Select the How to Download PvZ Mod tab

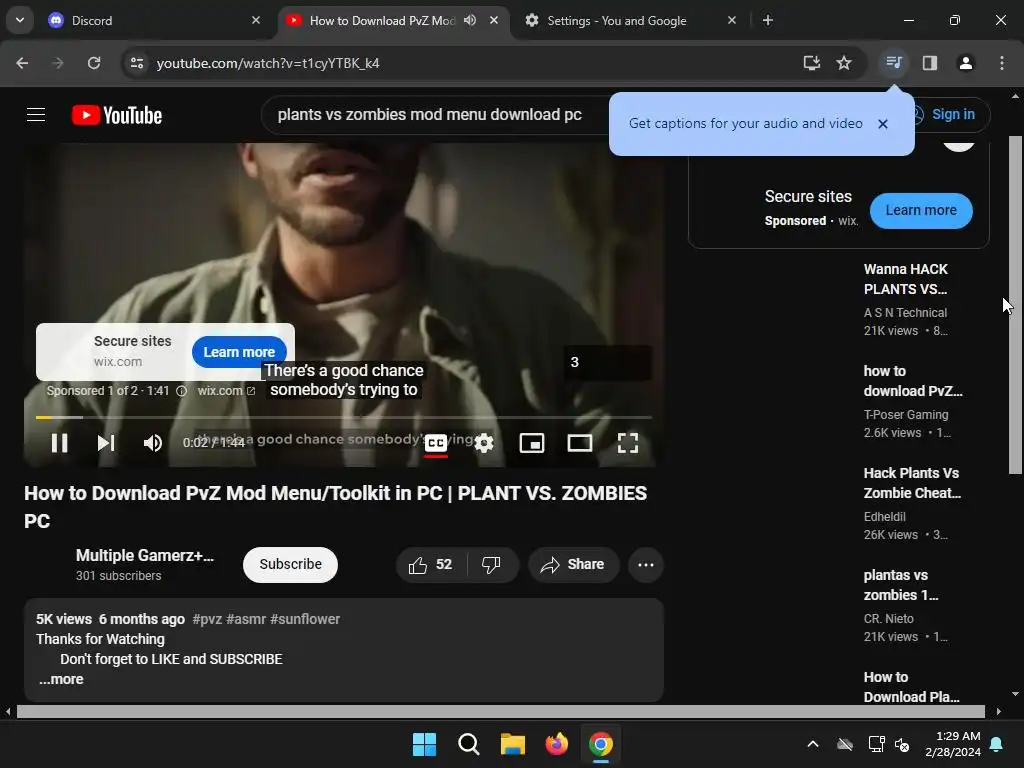pos(381,20)
